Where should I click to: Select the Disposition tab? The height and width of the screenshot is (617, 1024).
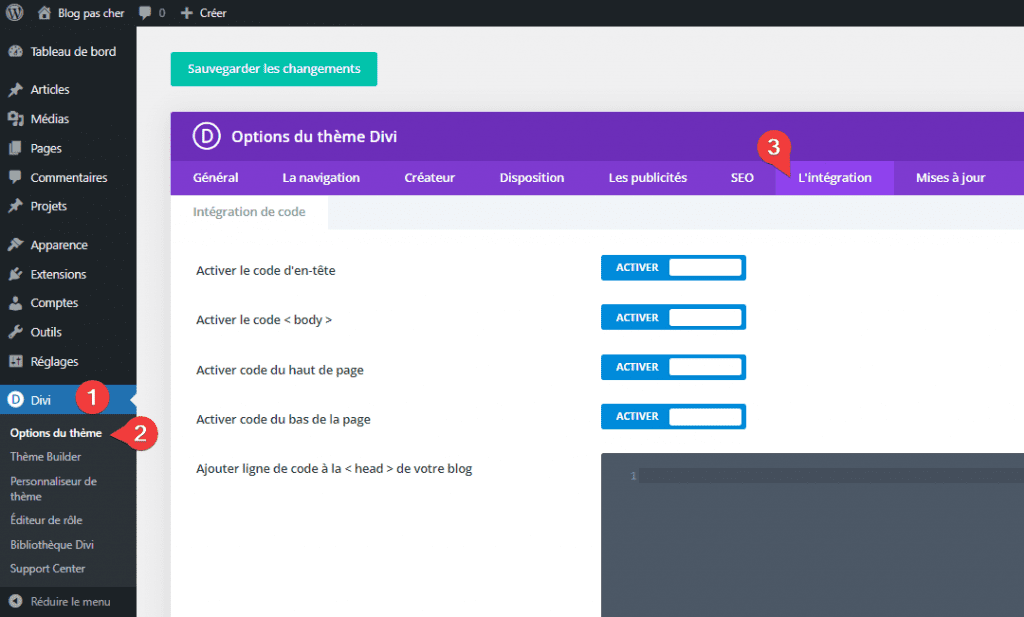click(532, 178)
